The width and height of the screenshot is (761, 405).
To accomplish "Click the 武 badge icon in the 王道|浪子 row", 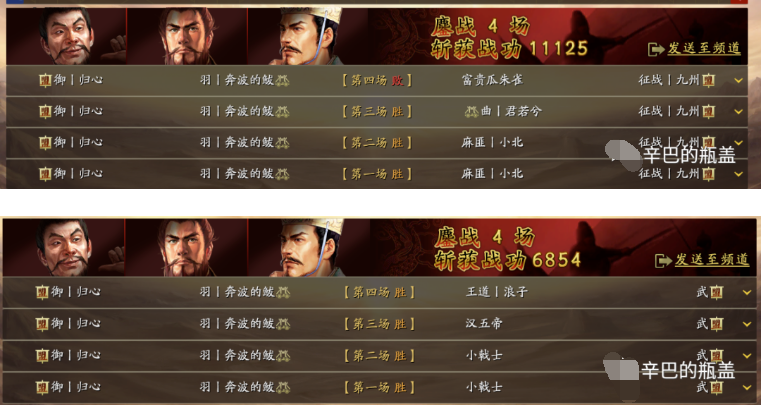I will 716,292.
